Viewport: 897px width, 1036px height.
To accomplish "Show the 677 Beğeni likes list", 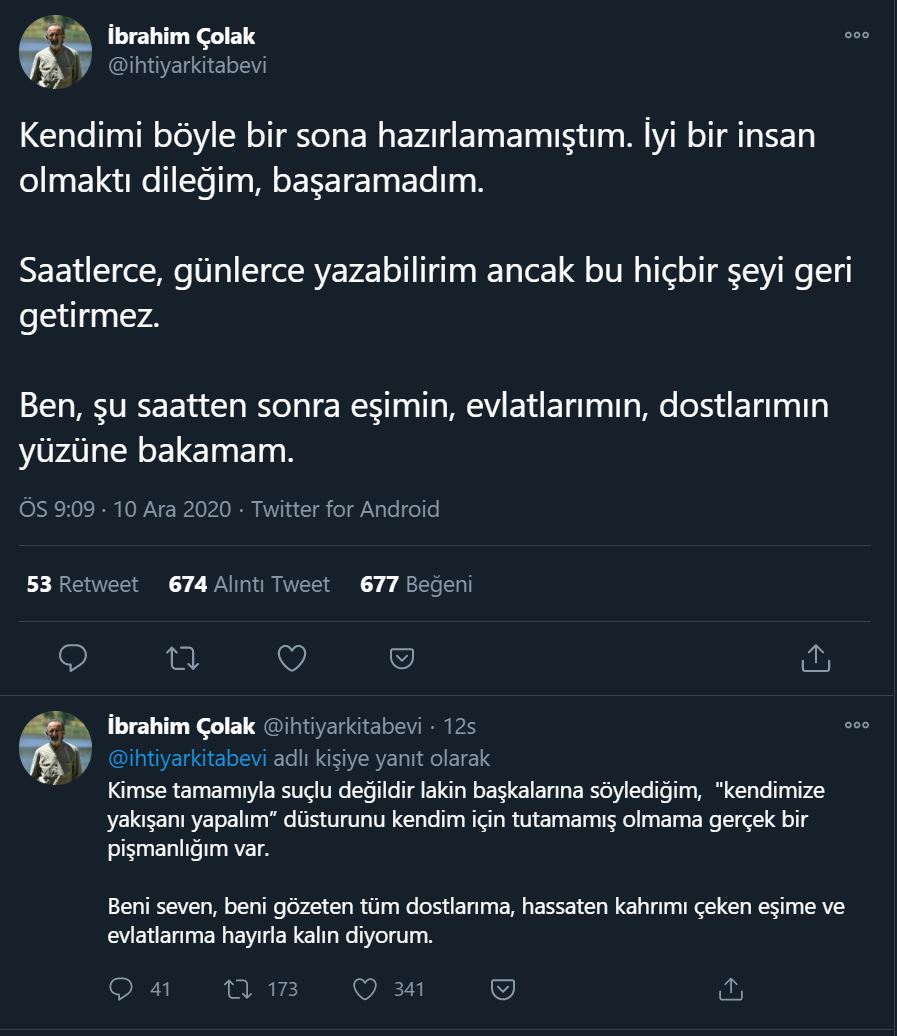I will [x=416, y=584].
